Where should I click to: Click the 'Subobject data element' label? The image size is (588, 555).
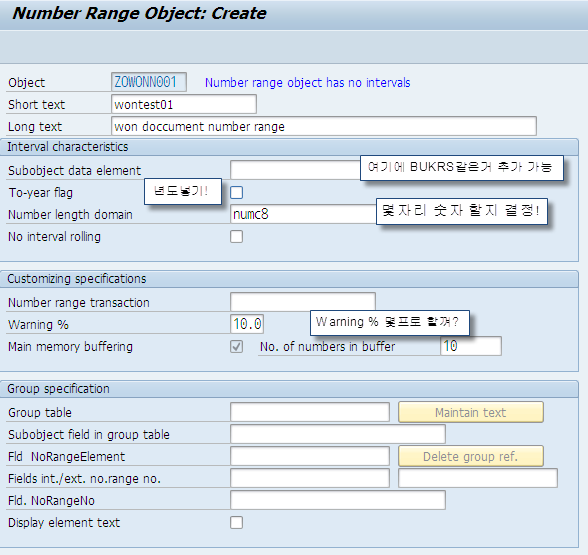point(75,171)
